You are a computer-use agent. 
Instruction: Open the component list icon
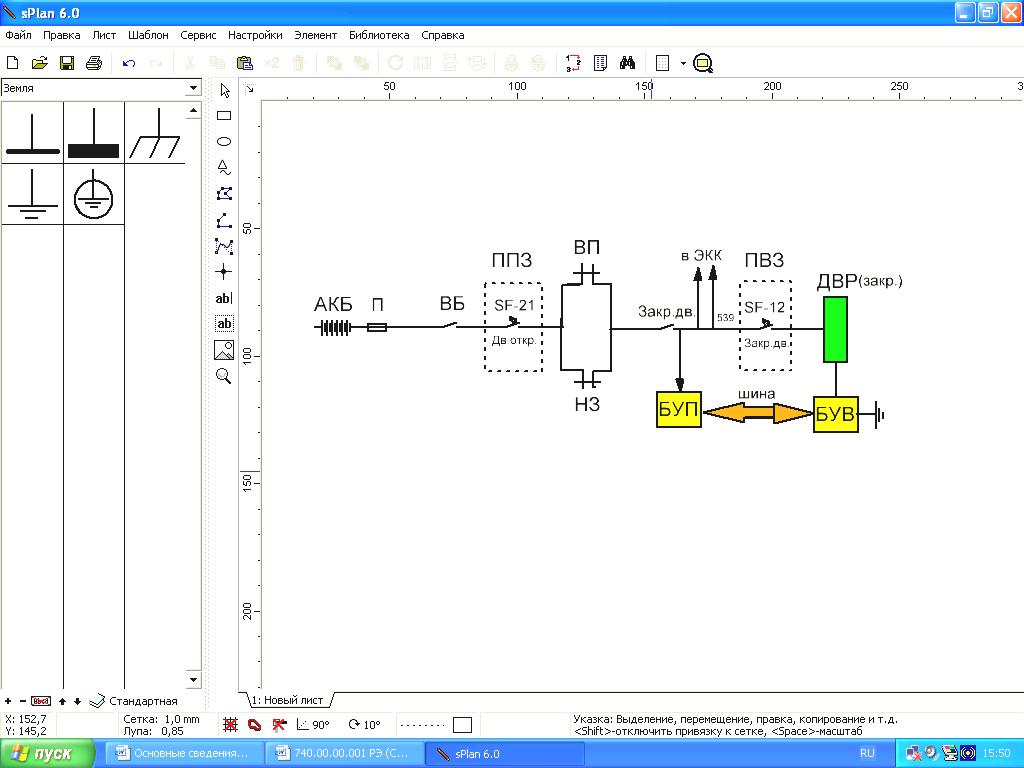click(x=600, y=63)
